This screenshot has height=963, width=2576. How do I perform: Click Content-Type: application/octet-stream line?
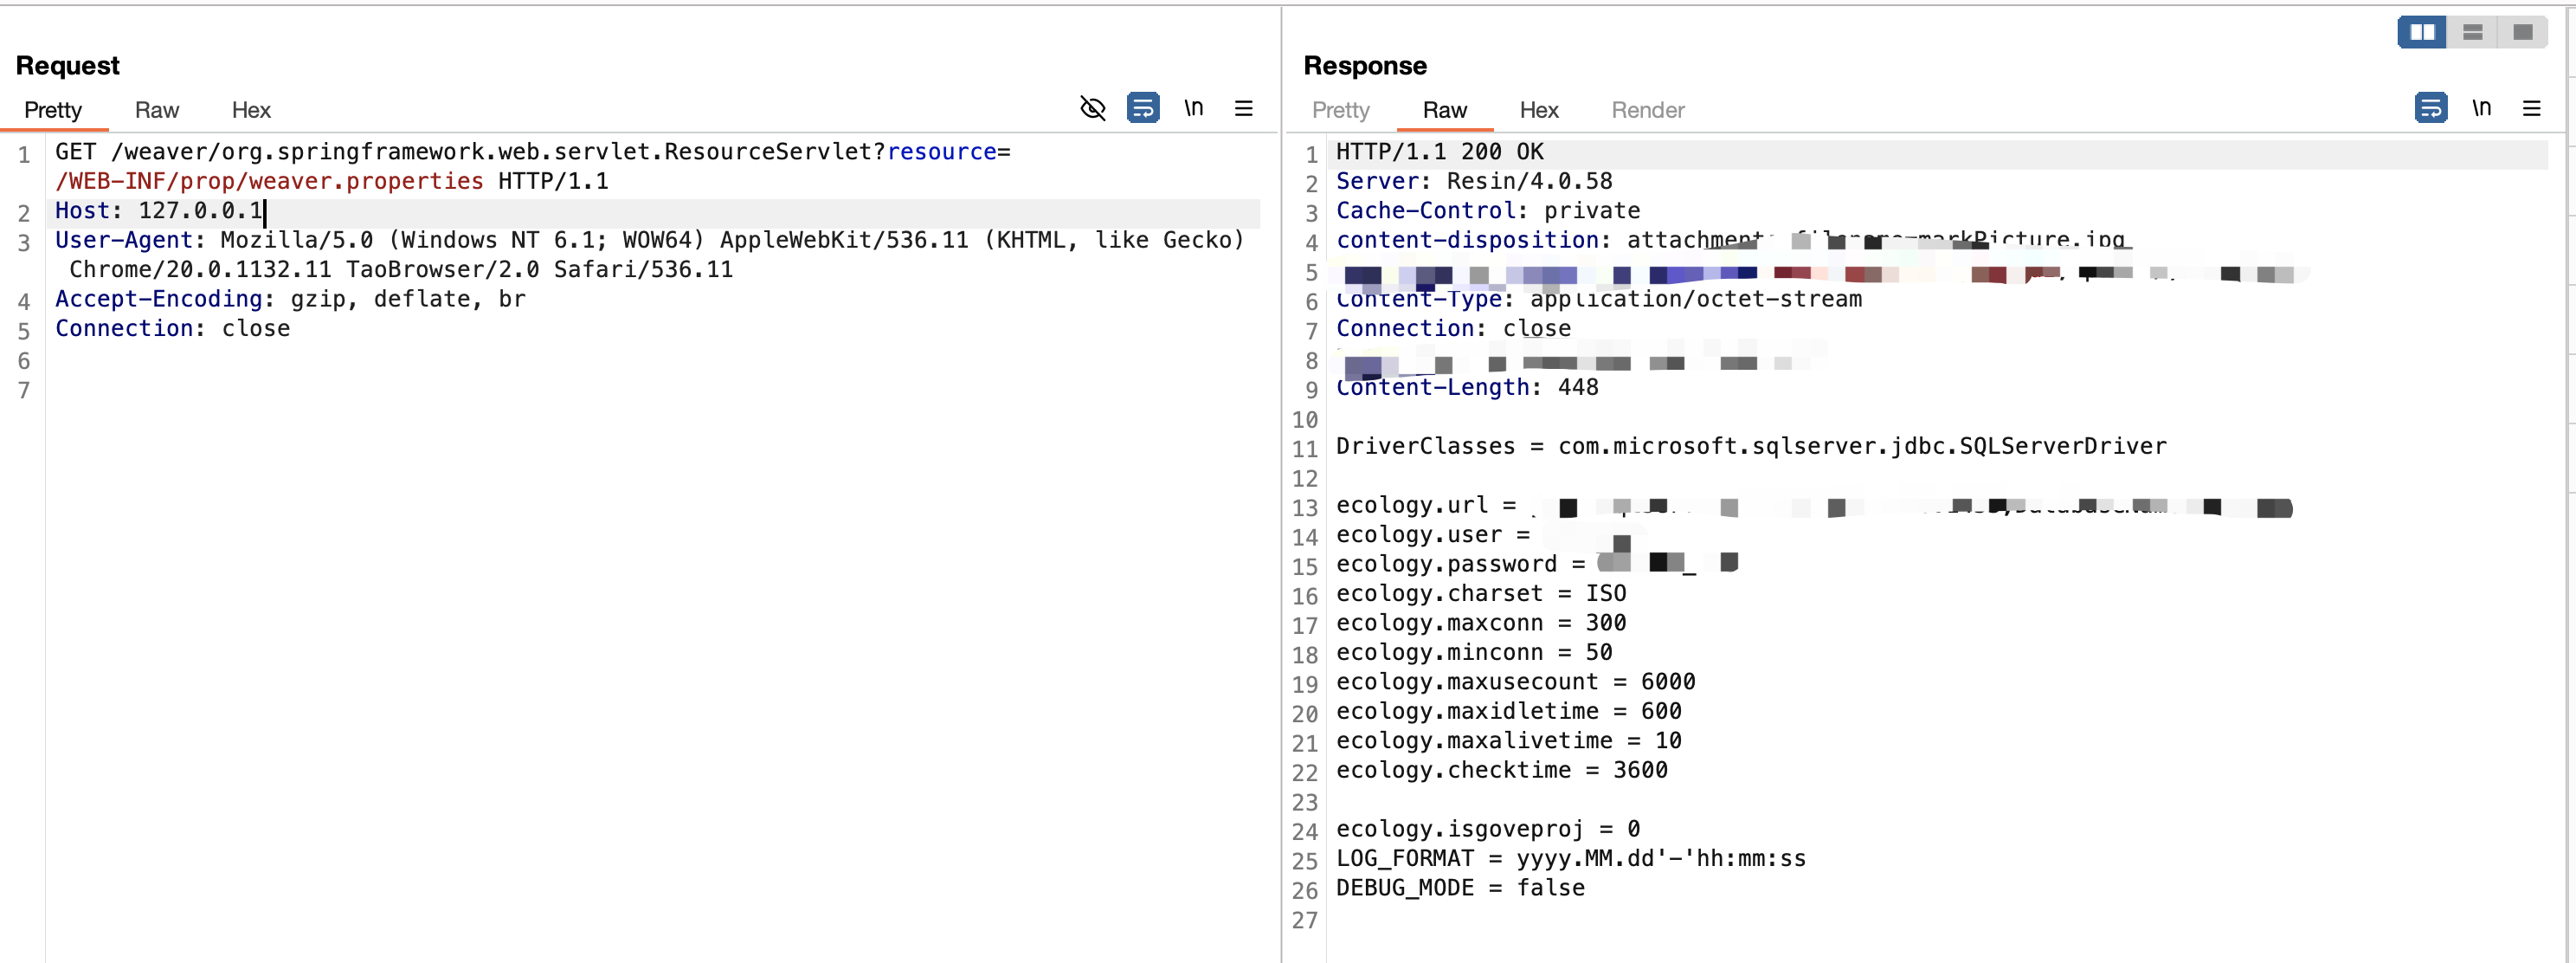pos(1599,299)
